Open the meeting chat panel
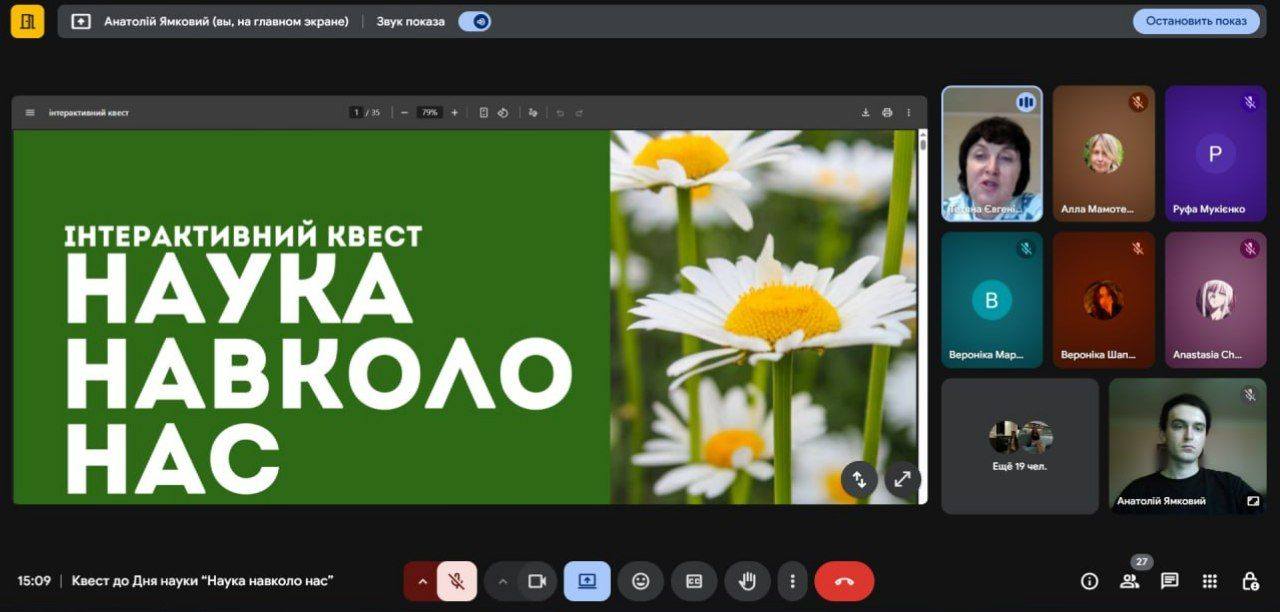The width and height of the screenshot is (1280, 612). [1169, 581]
